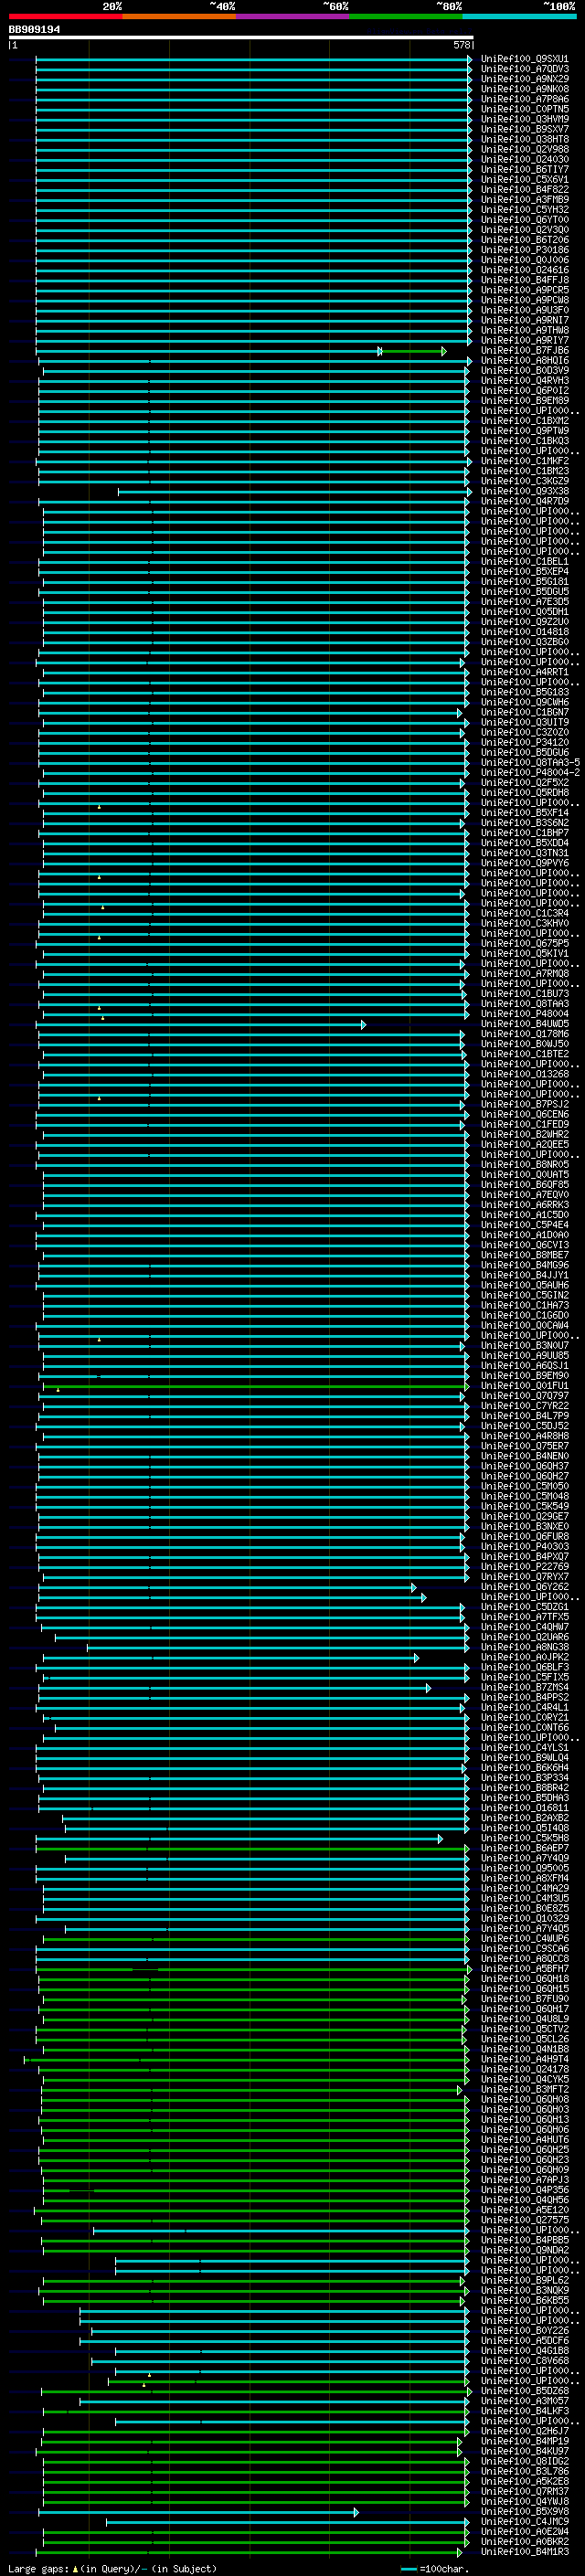Screen dimensions: 585x2576
Task: Select the UniRef100_A9PCW8 label
Action: 524,300
